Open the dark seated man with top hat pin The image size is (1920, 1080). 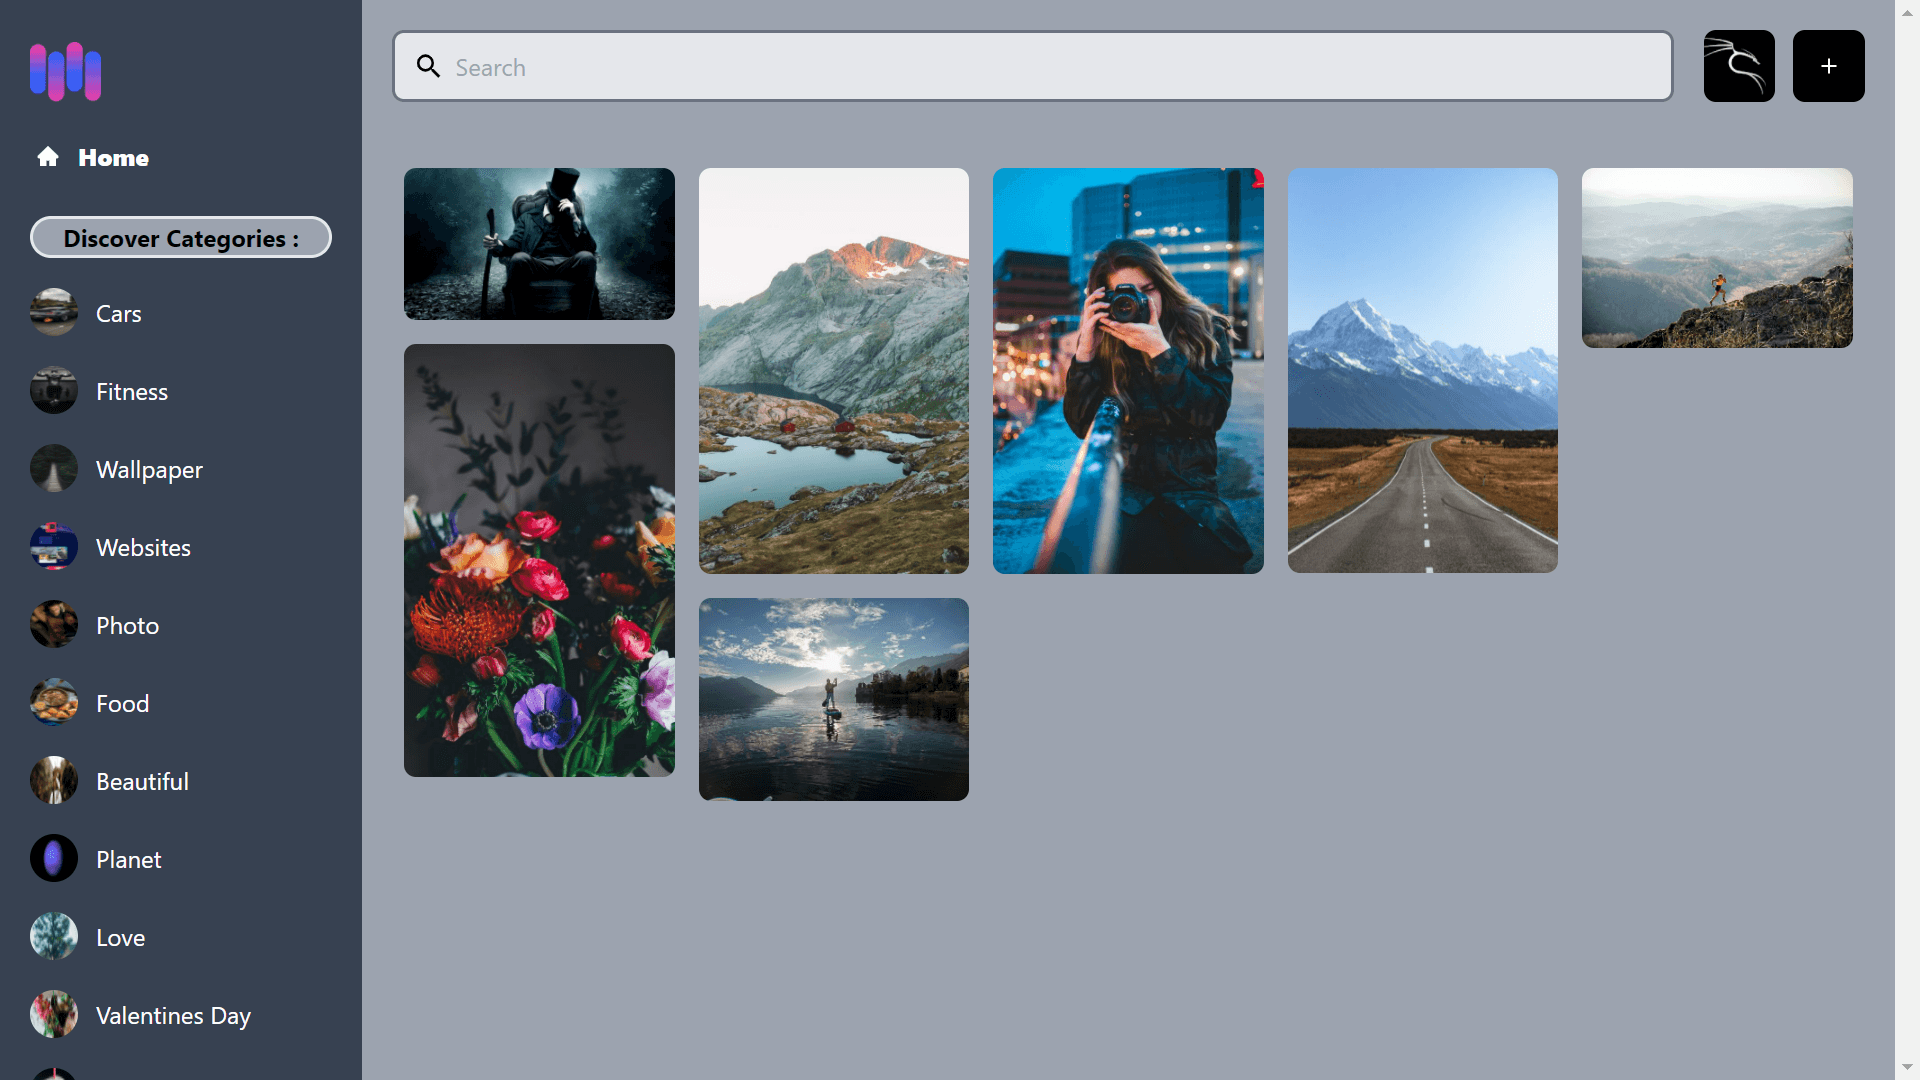point(539,244)
